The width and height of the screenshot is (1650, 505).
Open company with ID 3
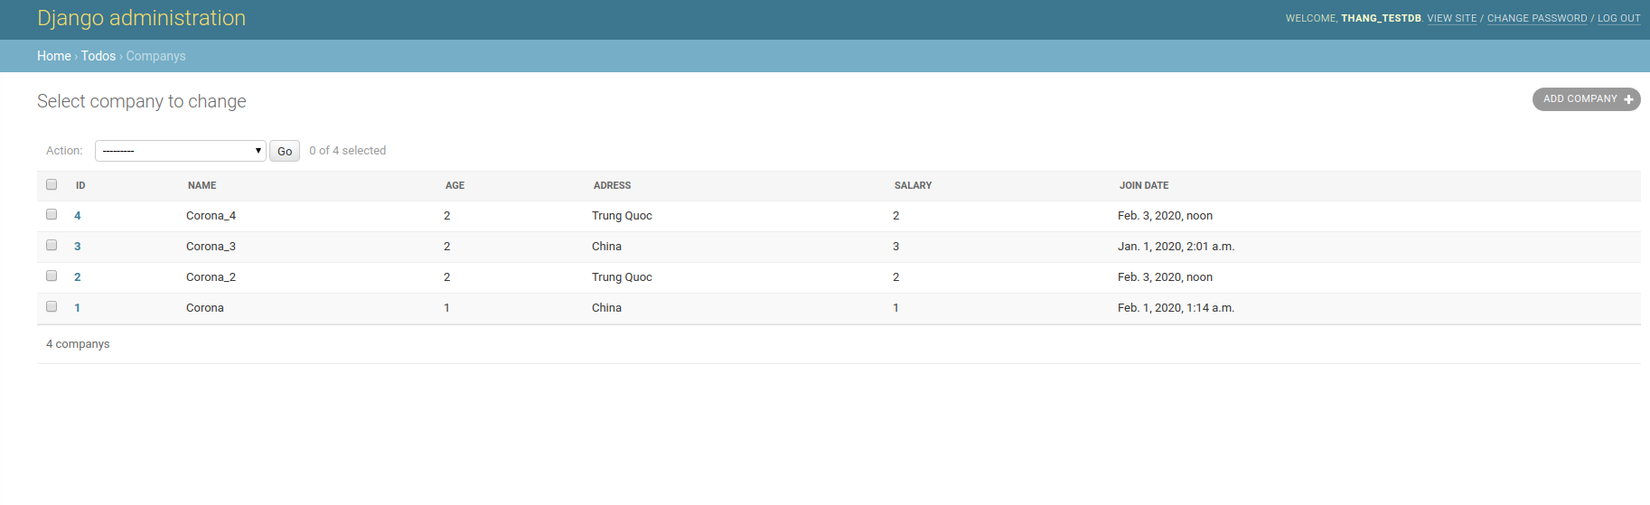pyautogui.click(x=77, y=246)
